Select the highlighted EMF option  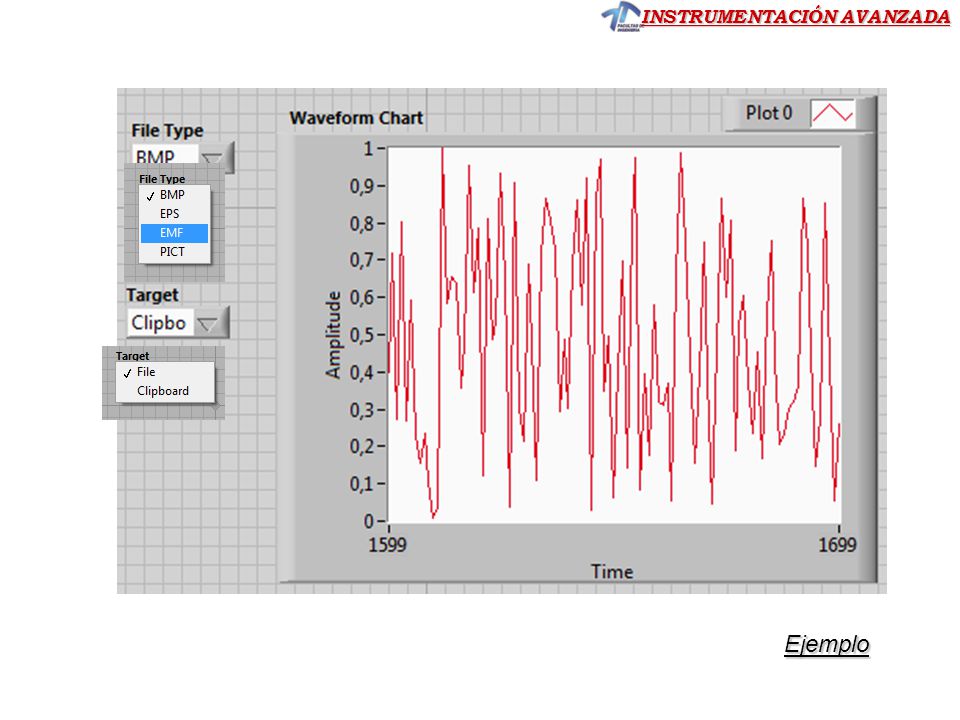(174, 233)
